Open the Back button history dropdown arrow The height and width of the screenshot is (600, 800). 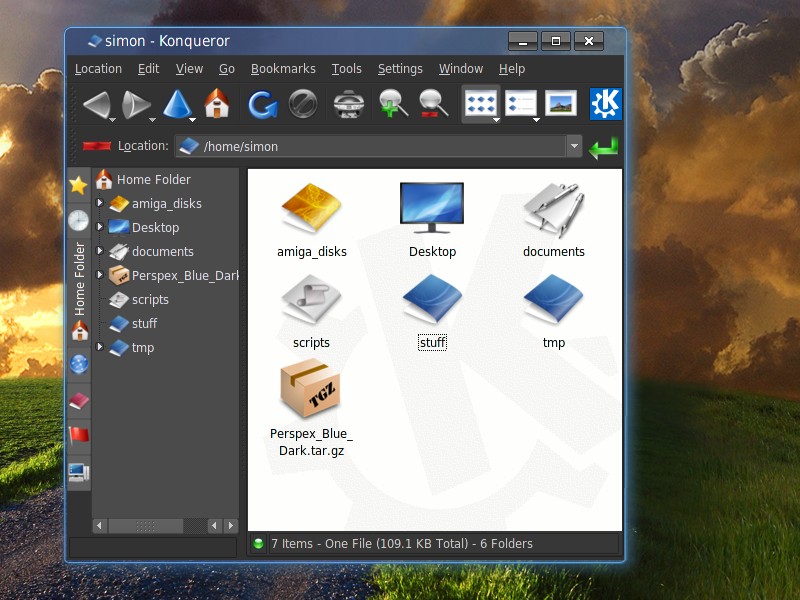pyautogui.click(x=112, y=120)
